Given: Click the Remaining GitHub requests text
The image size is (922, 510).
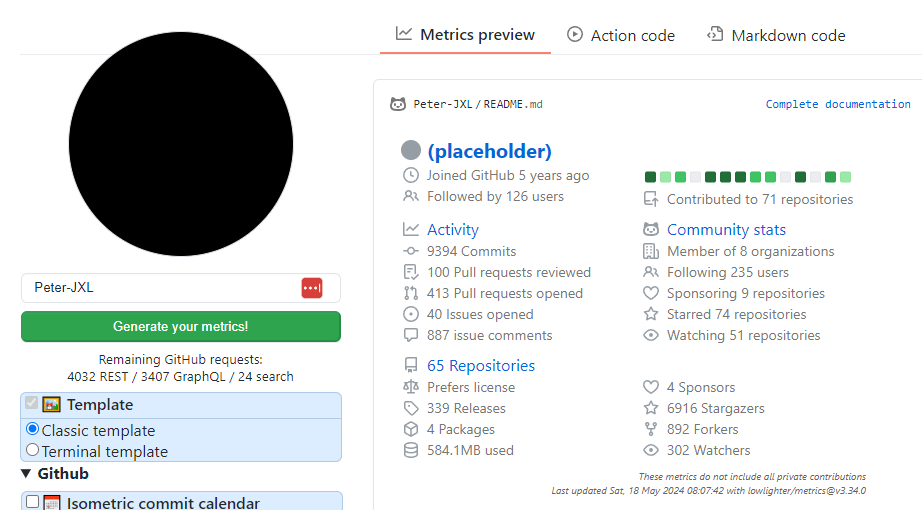Looking at the screenshot, I should pyautogui.click(x=181, y=359).
